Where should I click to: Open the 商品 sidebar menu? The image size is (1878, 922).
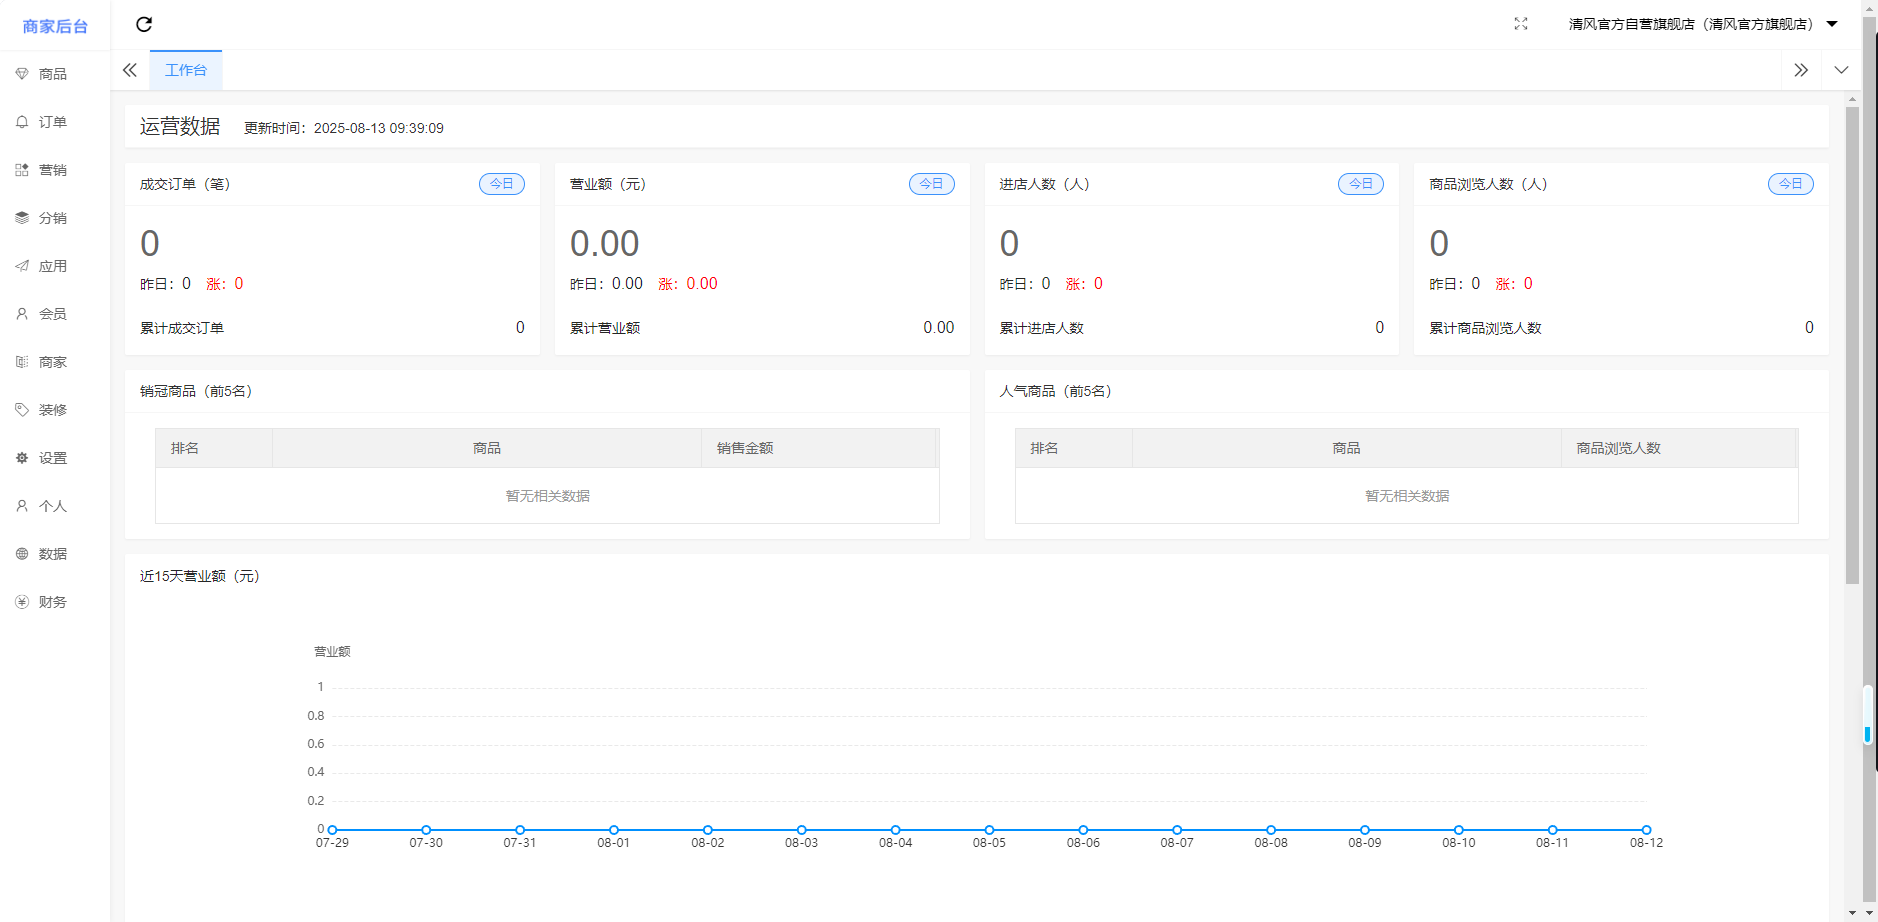52,74
